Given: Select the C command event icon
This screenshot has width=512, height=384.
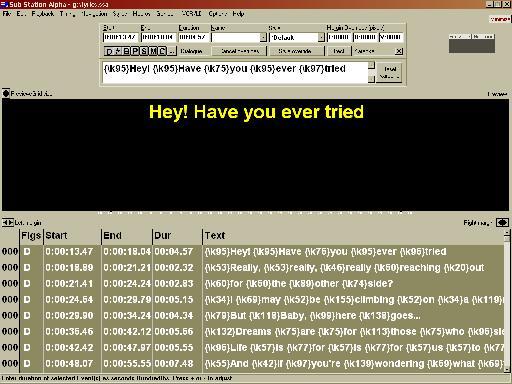Looking at the screenshot, I should click(x=162, y=51).
